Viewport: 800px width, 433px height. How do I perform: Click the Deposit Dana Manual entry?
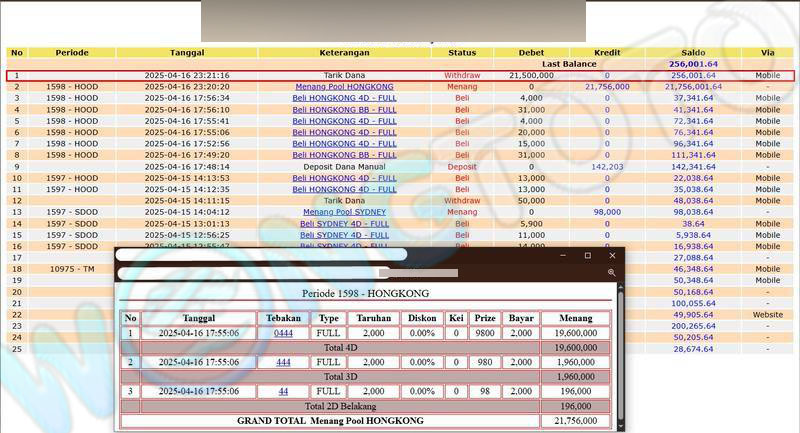(344, 167)
